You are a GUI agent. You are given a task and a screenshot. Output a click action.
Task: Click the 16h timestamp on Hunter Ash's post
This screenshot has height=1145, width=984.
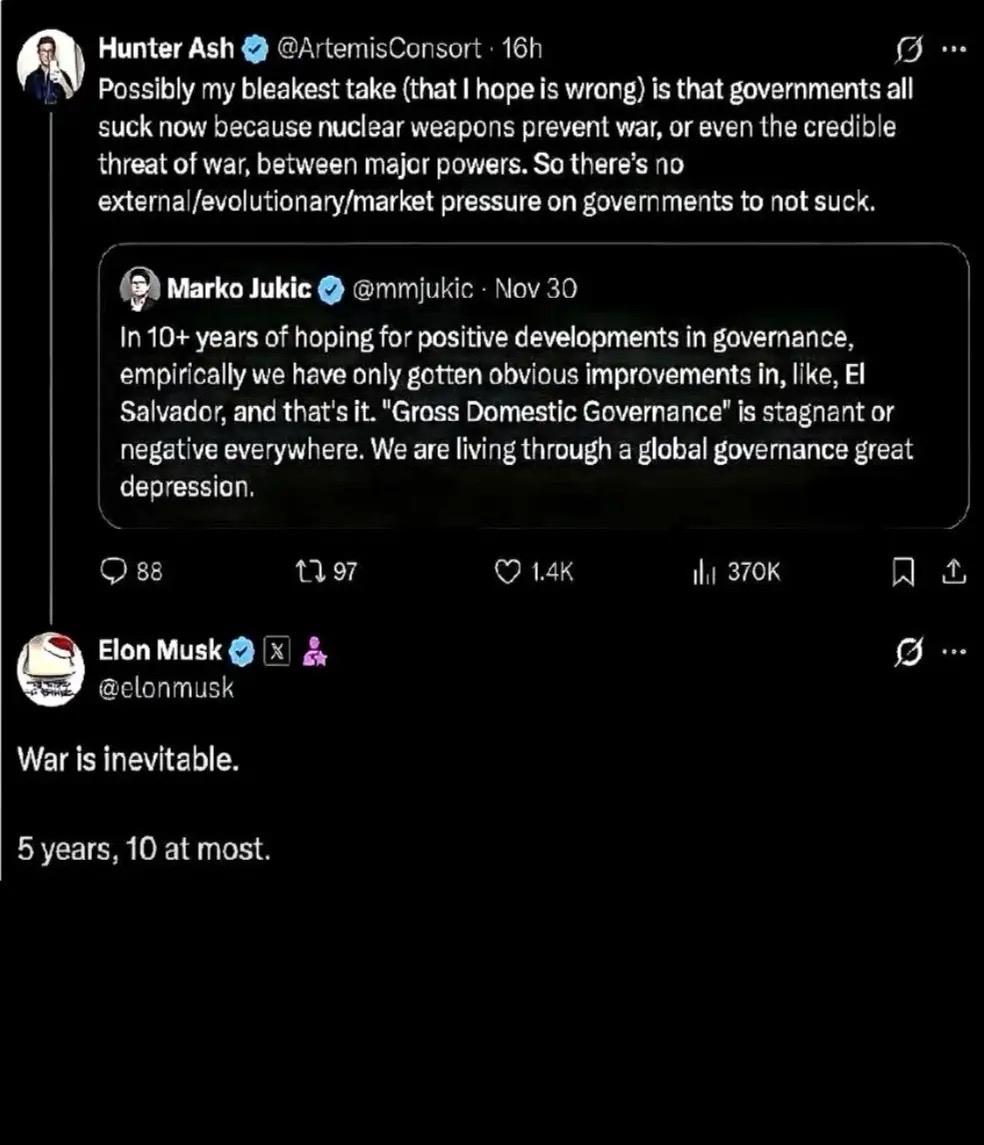tap(521, 48)
